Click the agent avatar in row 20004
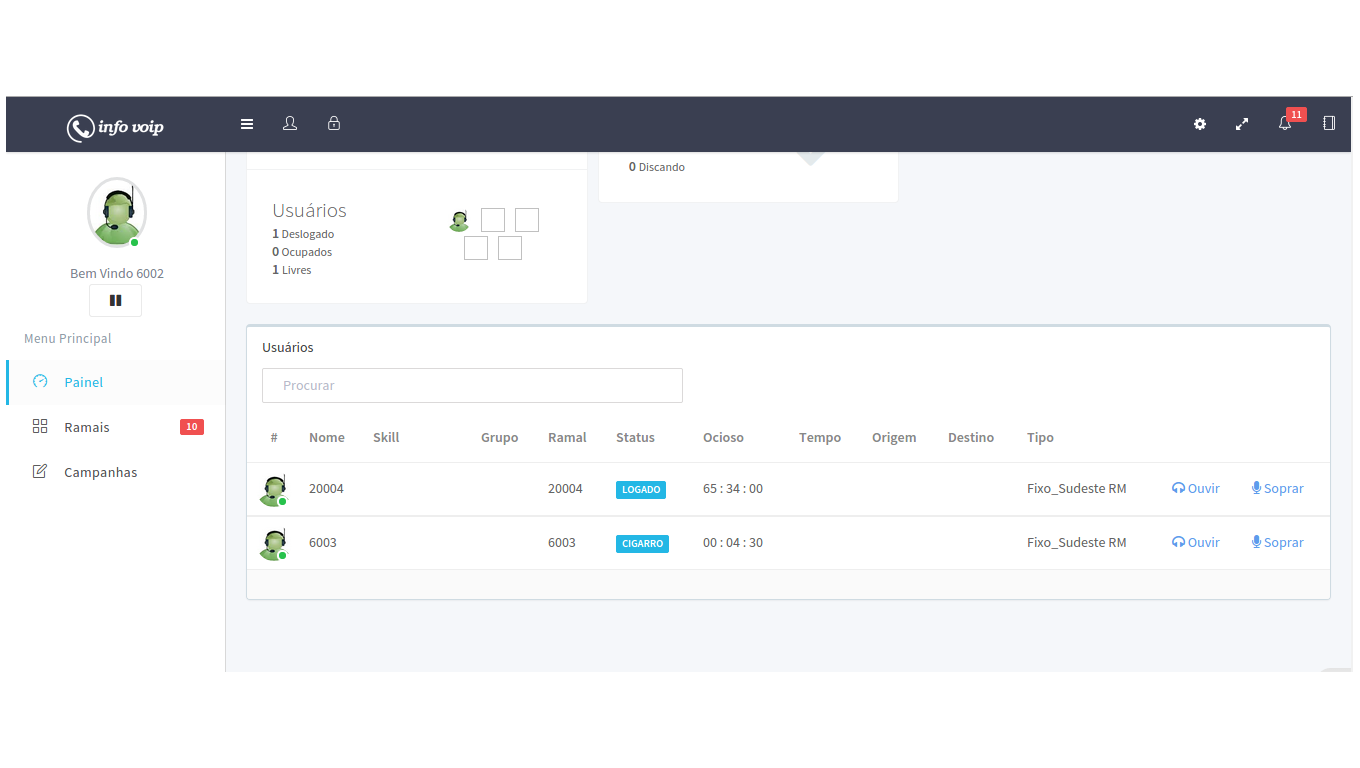 click(273, 490)
